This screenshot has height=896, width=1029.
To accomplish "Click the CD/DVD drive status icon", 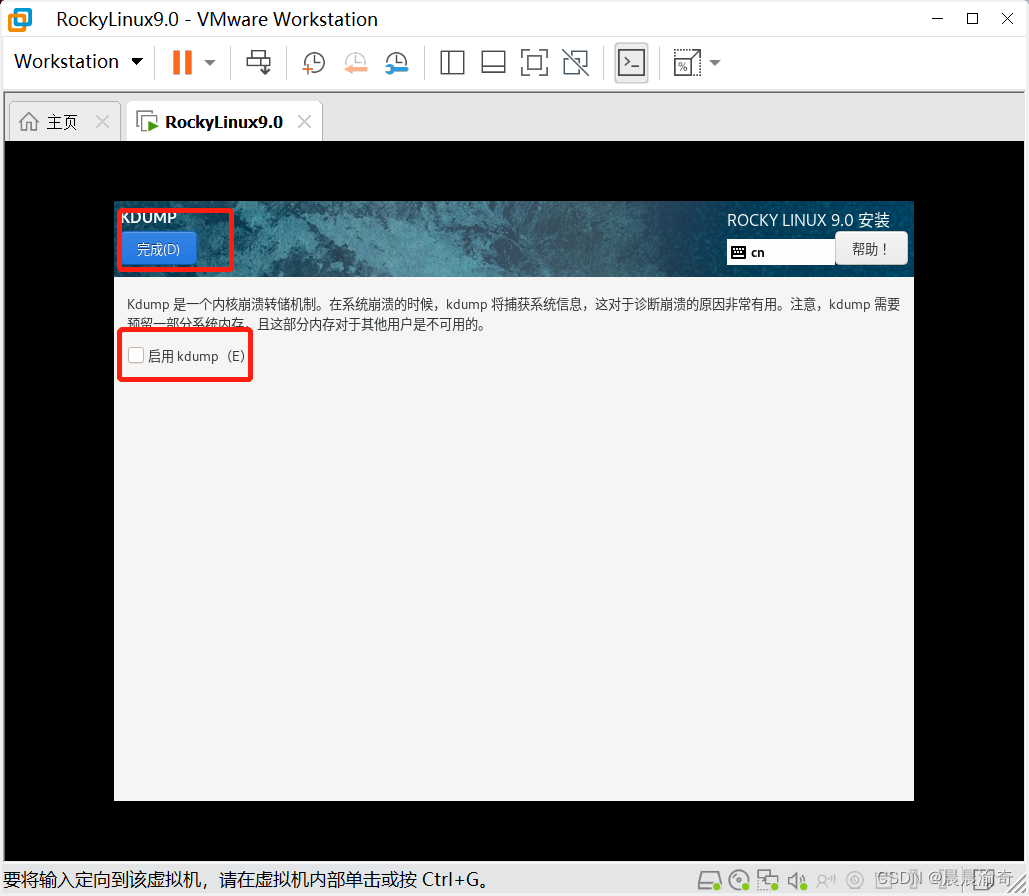I will click(x=739, y=880).
